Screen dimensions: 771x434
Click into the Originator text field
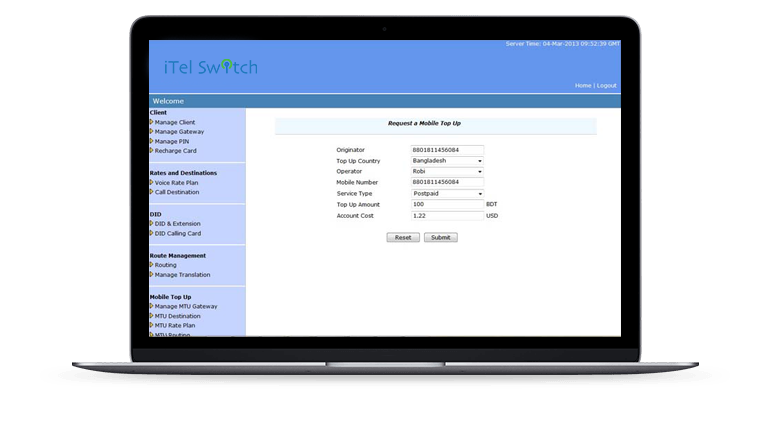tap(447, 150)
